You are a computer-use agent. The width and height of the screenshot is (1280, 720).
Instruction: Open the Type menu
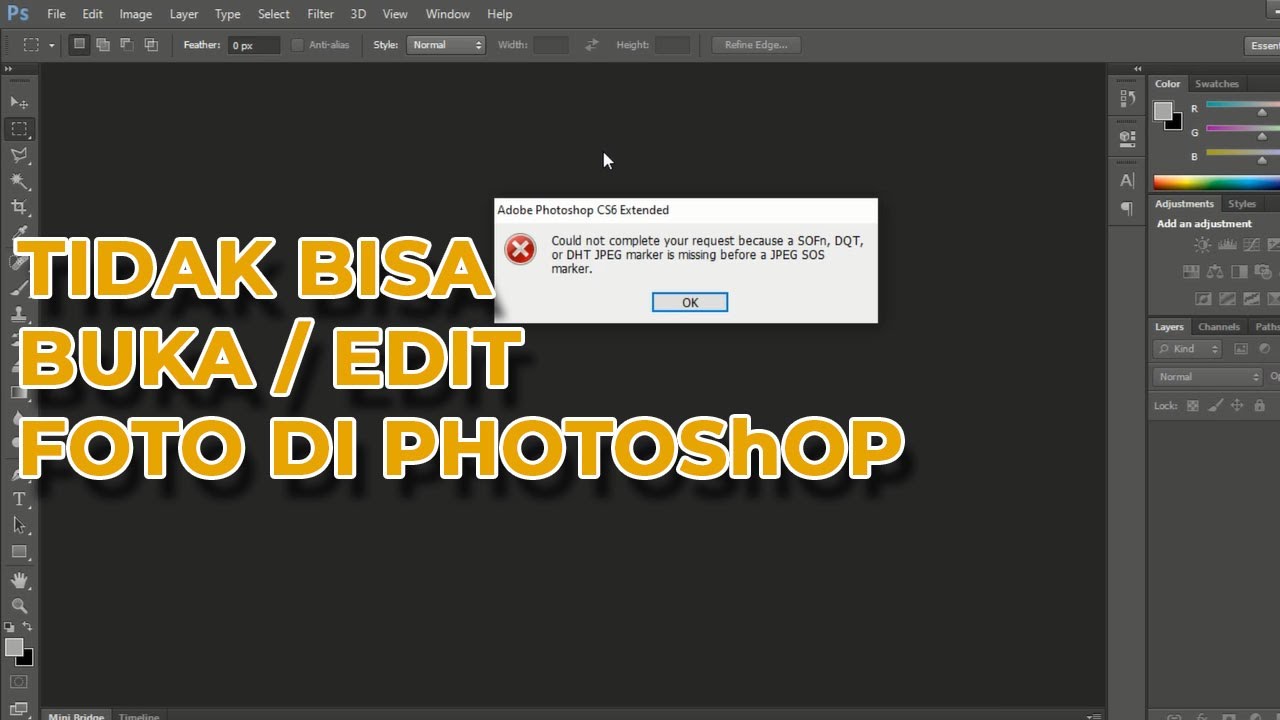pyautogui.click(x=228, y=14)
